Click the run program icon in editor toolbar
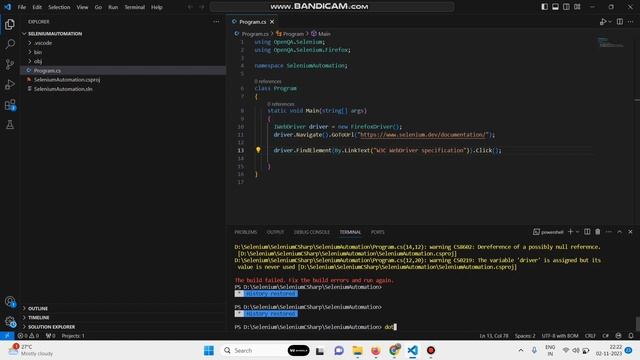640x360 pixels. pos(602,22)
